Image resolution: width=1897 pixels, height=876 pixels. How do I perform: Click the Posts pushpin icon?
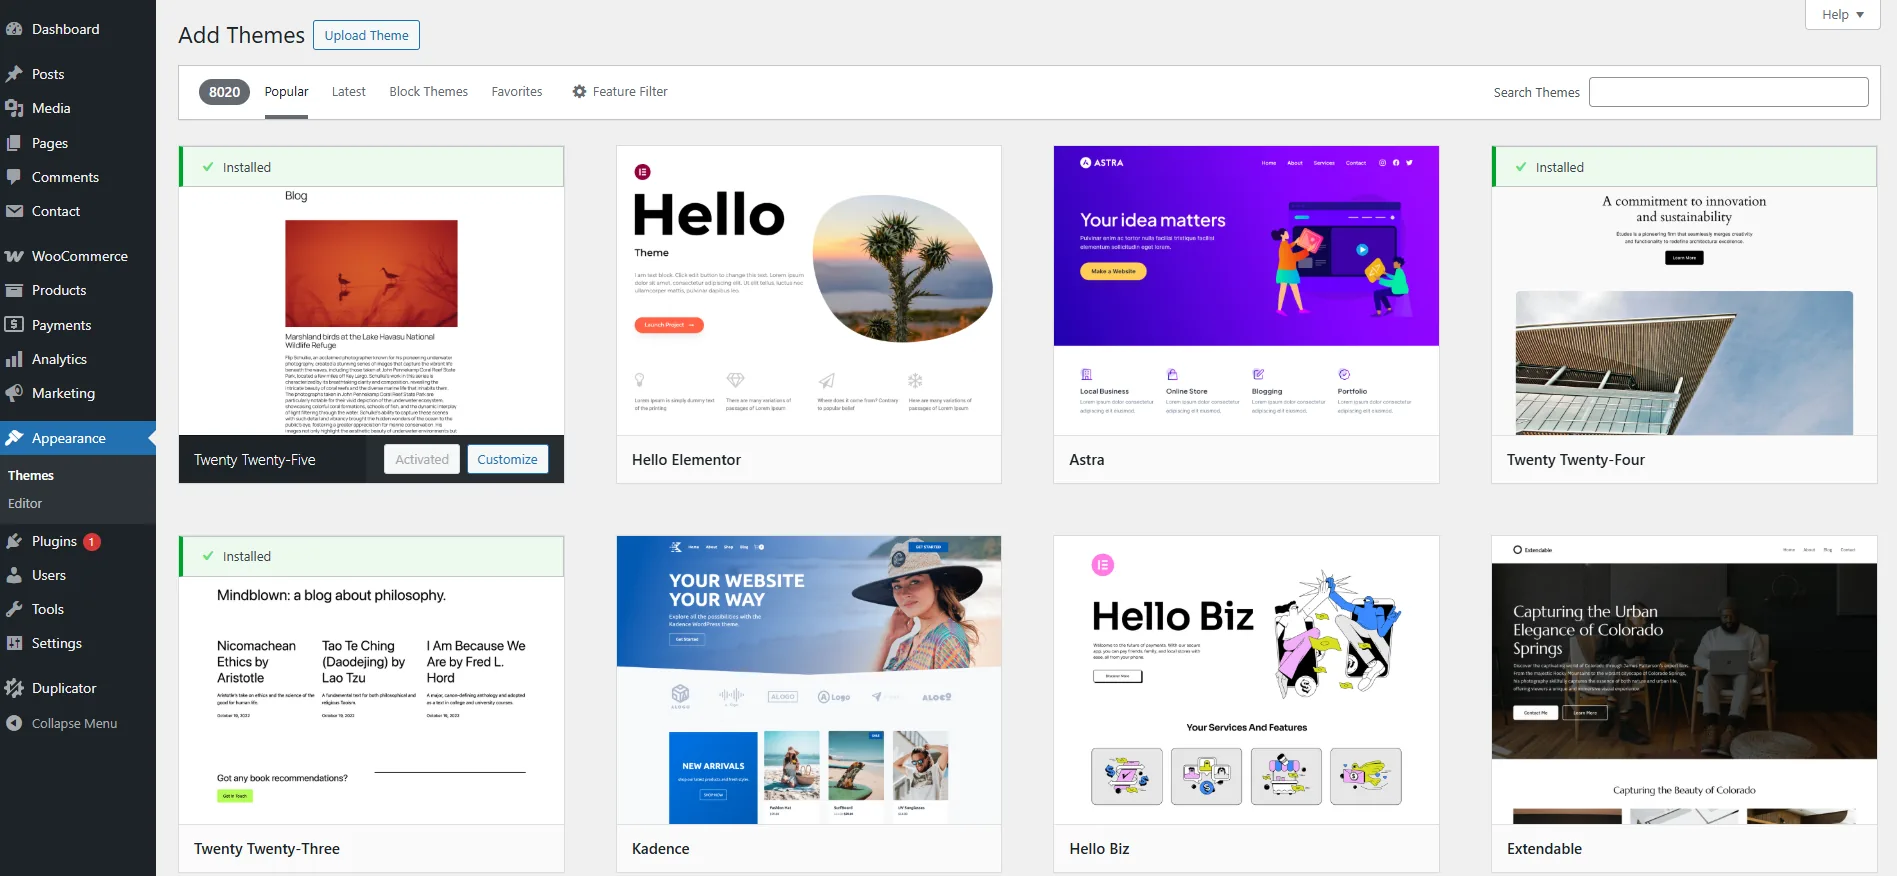pos(14,74)
